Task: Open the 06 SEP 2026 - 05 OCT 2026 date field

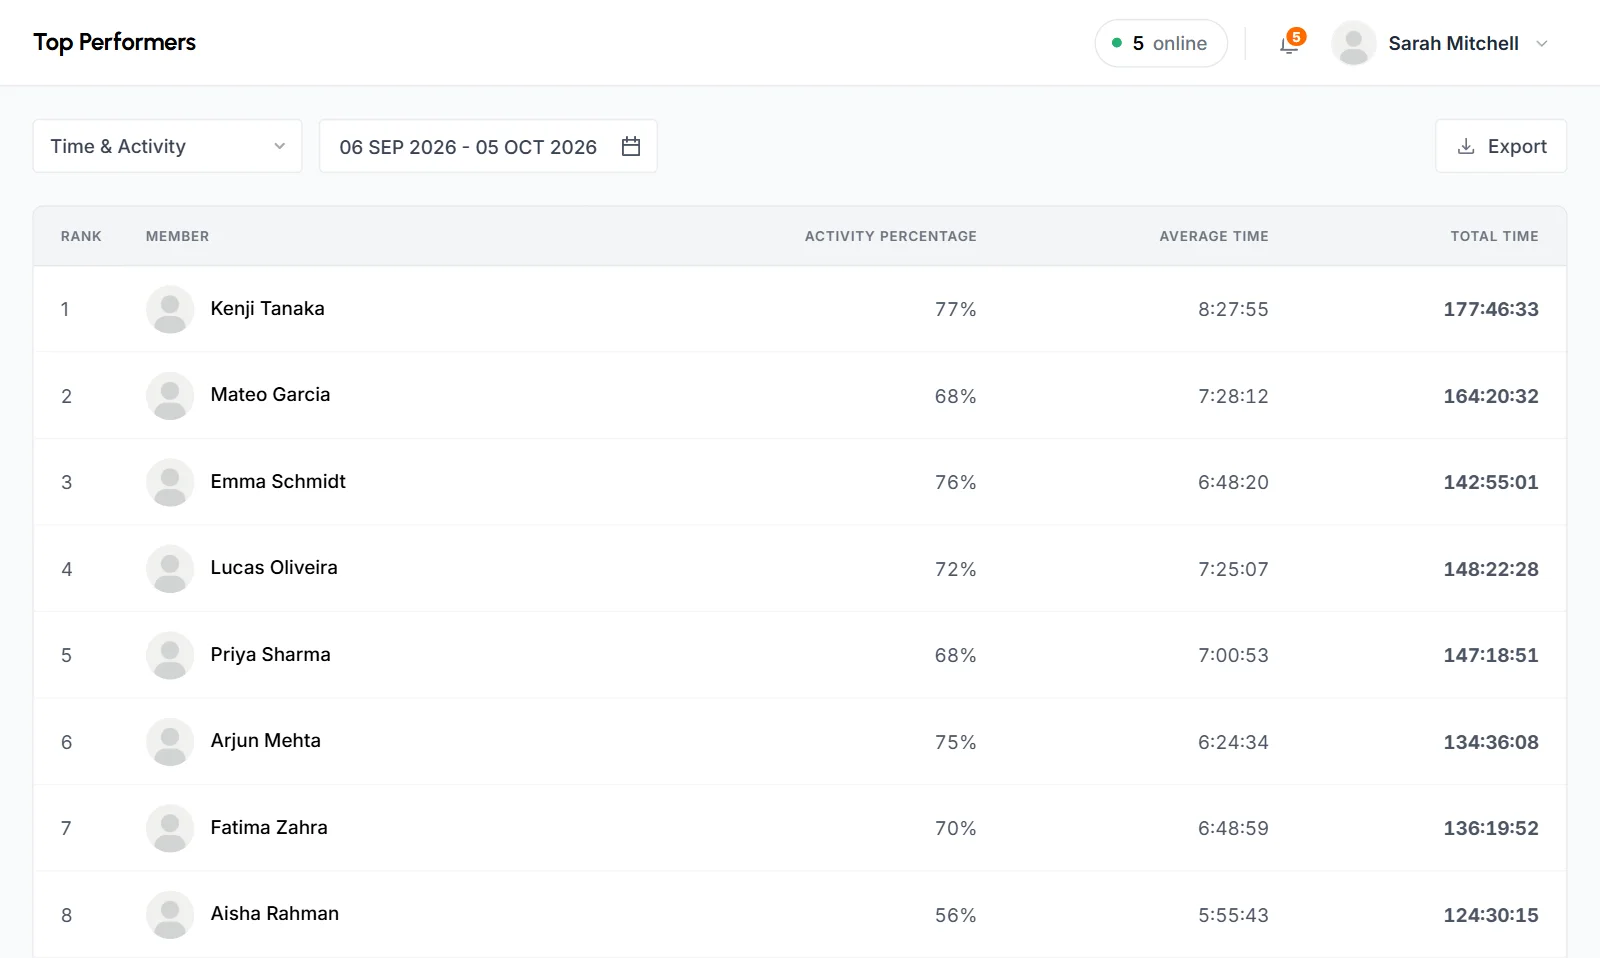Action: [488, 146]
